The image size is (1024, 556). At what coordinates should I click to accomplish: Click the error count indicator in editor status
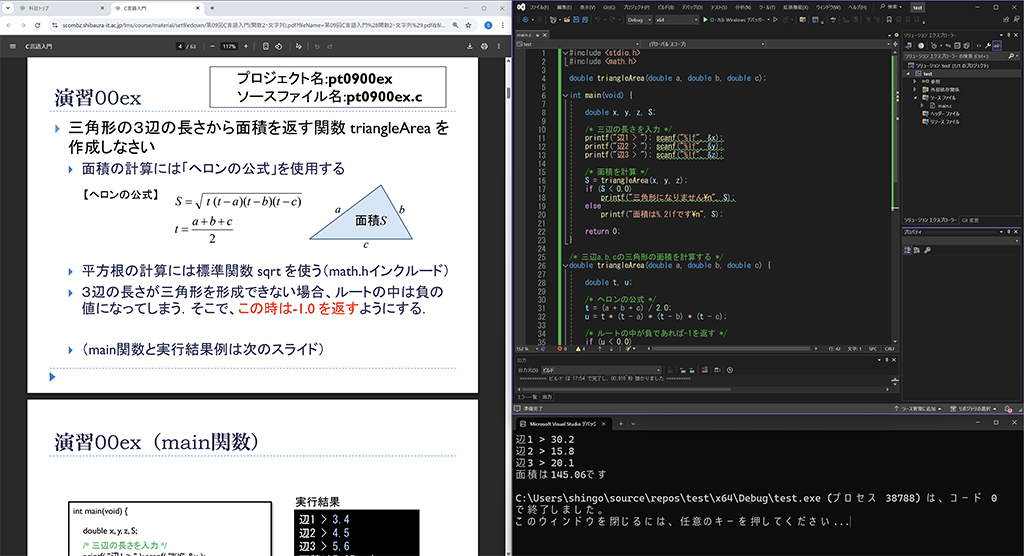[x=562, y=349]
